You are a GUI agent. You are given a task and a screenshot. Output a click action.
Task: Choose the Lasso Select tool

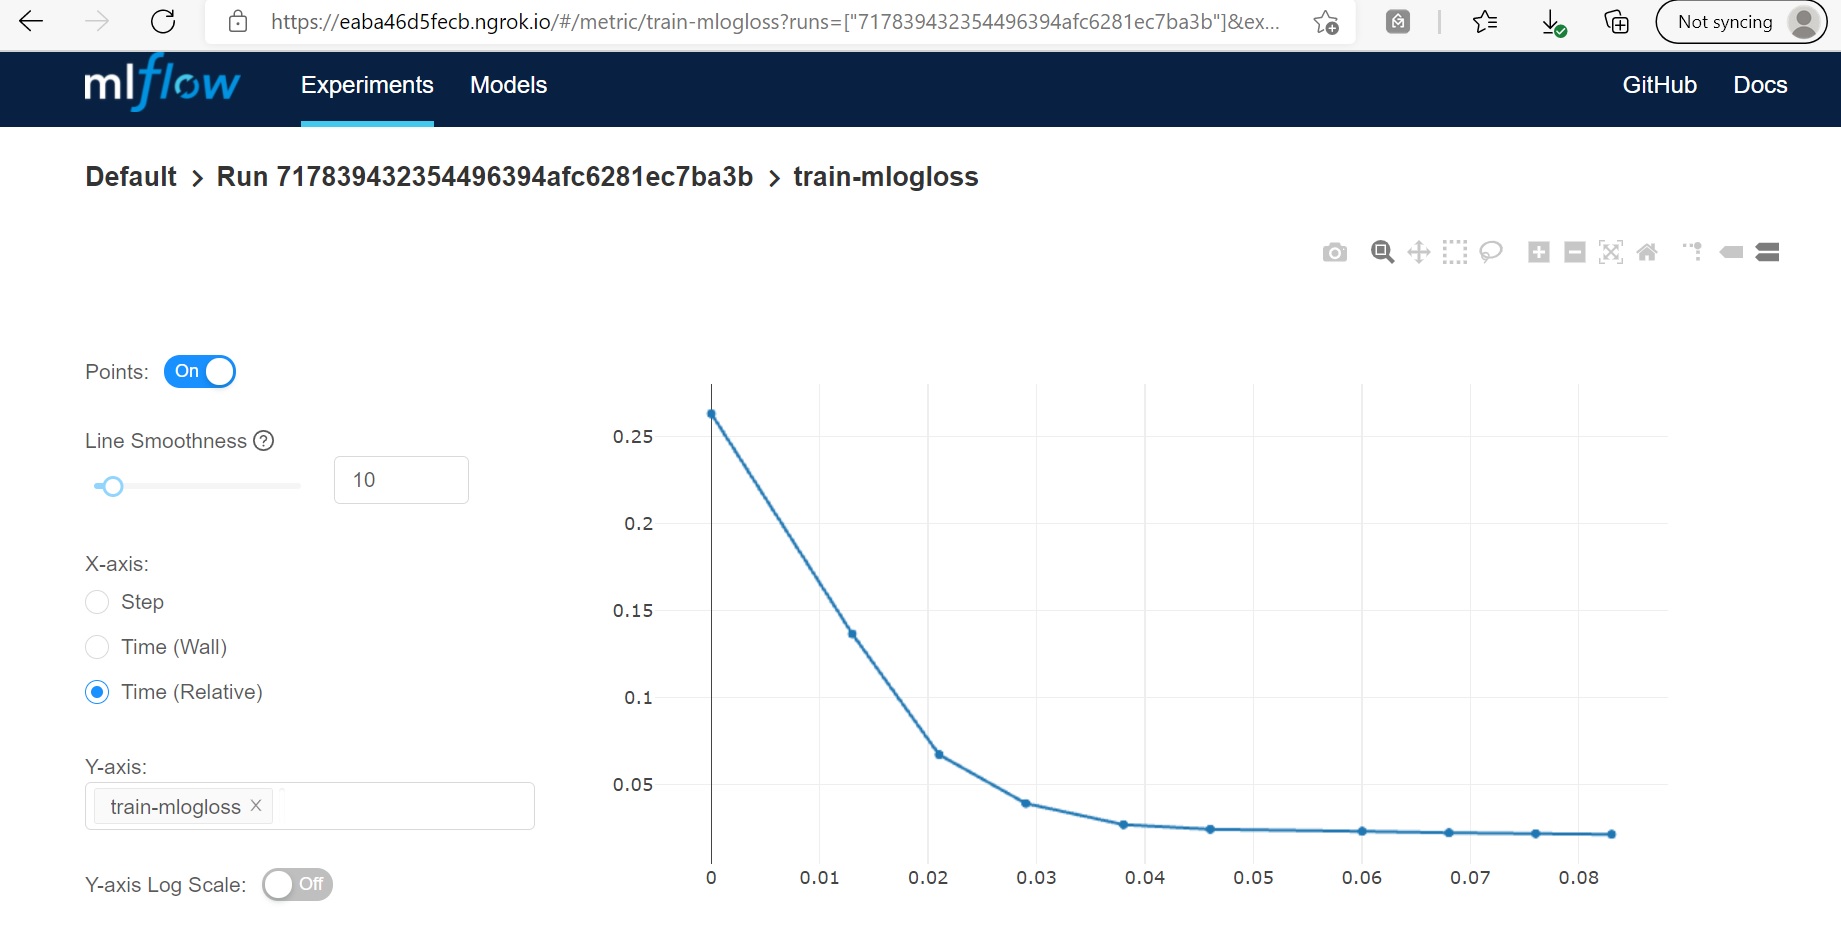coord(1491,252)
